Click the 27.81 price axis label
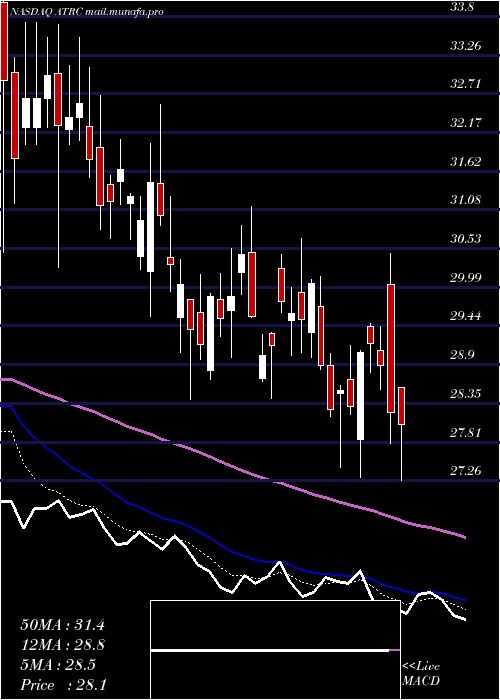 click(466, 432)
